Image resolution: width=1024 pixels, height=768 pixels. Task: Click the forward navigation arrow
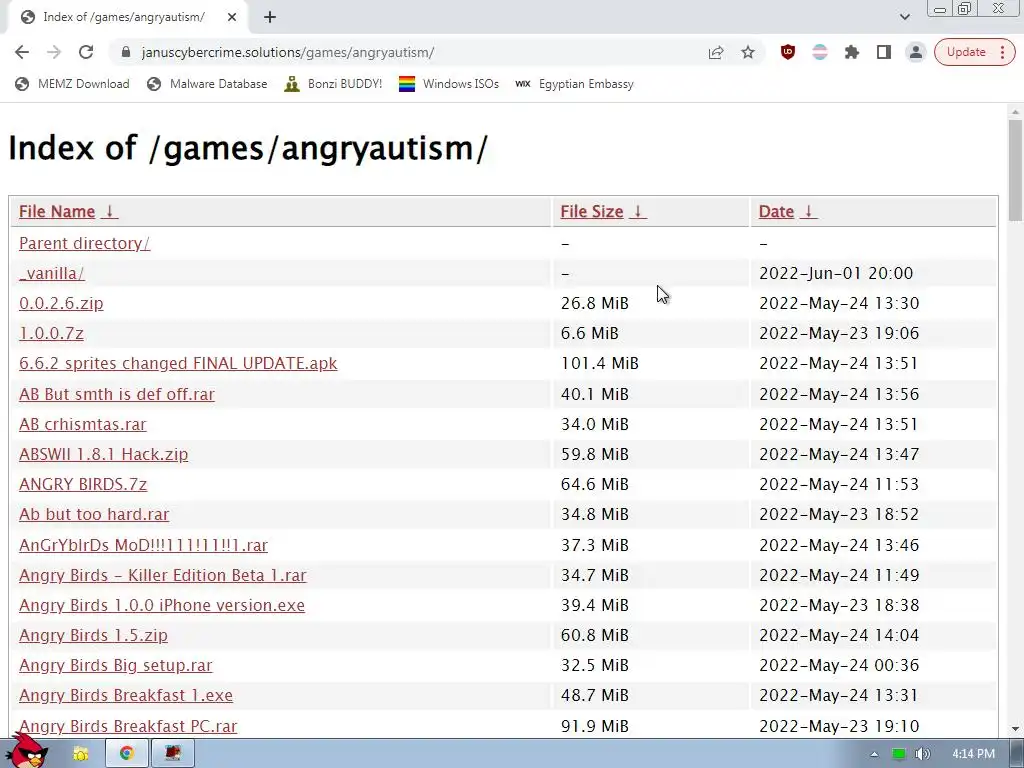54,52
